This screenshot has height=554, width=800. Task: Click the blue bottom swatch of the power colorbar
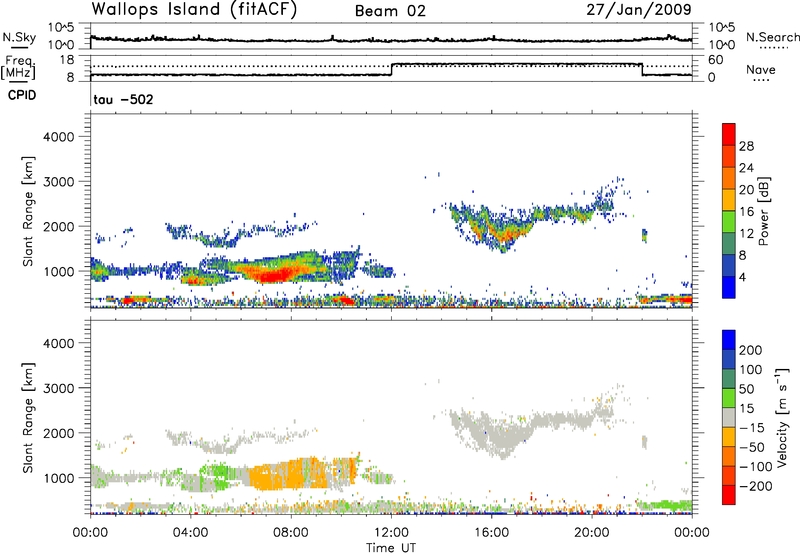pos(729,287)
